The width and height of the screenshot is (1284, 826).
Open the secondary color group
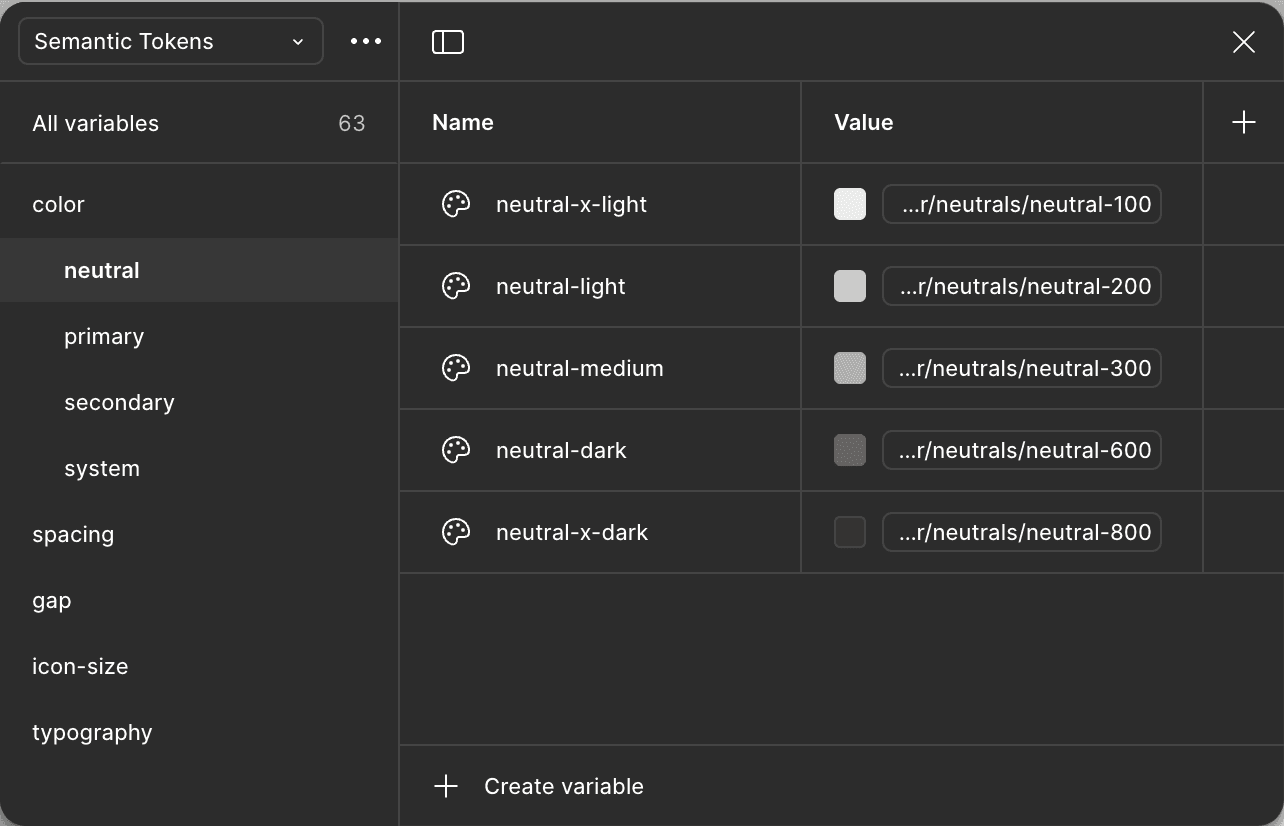119,402
